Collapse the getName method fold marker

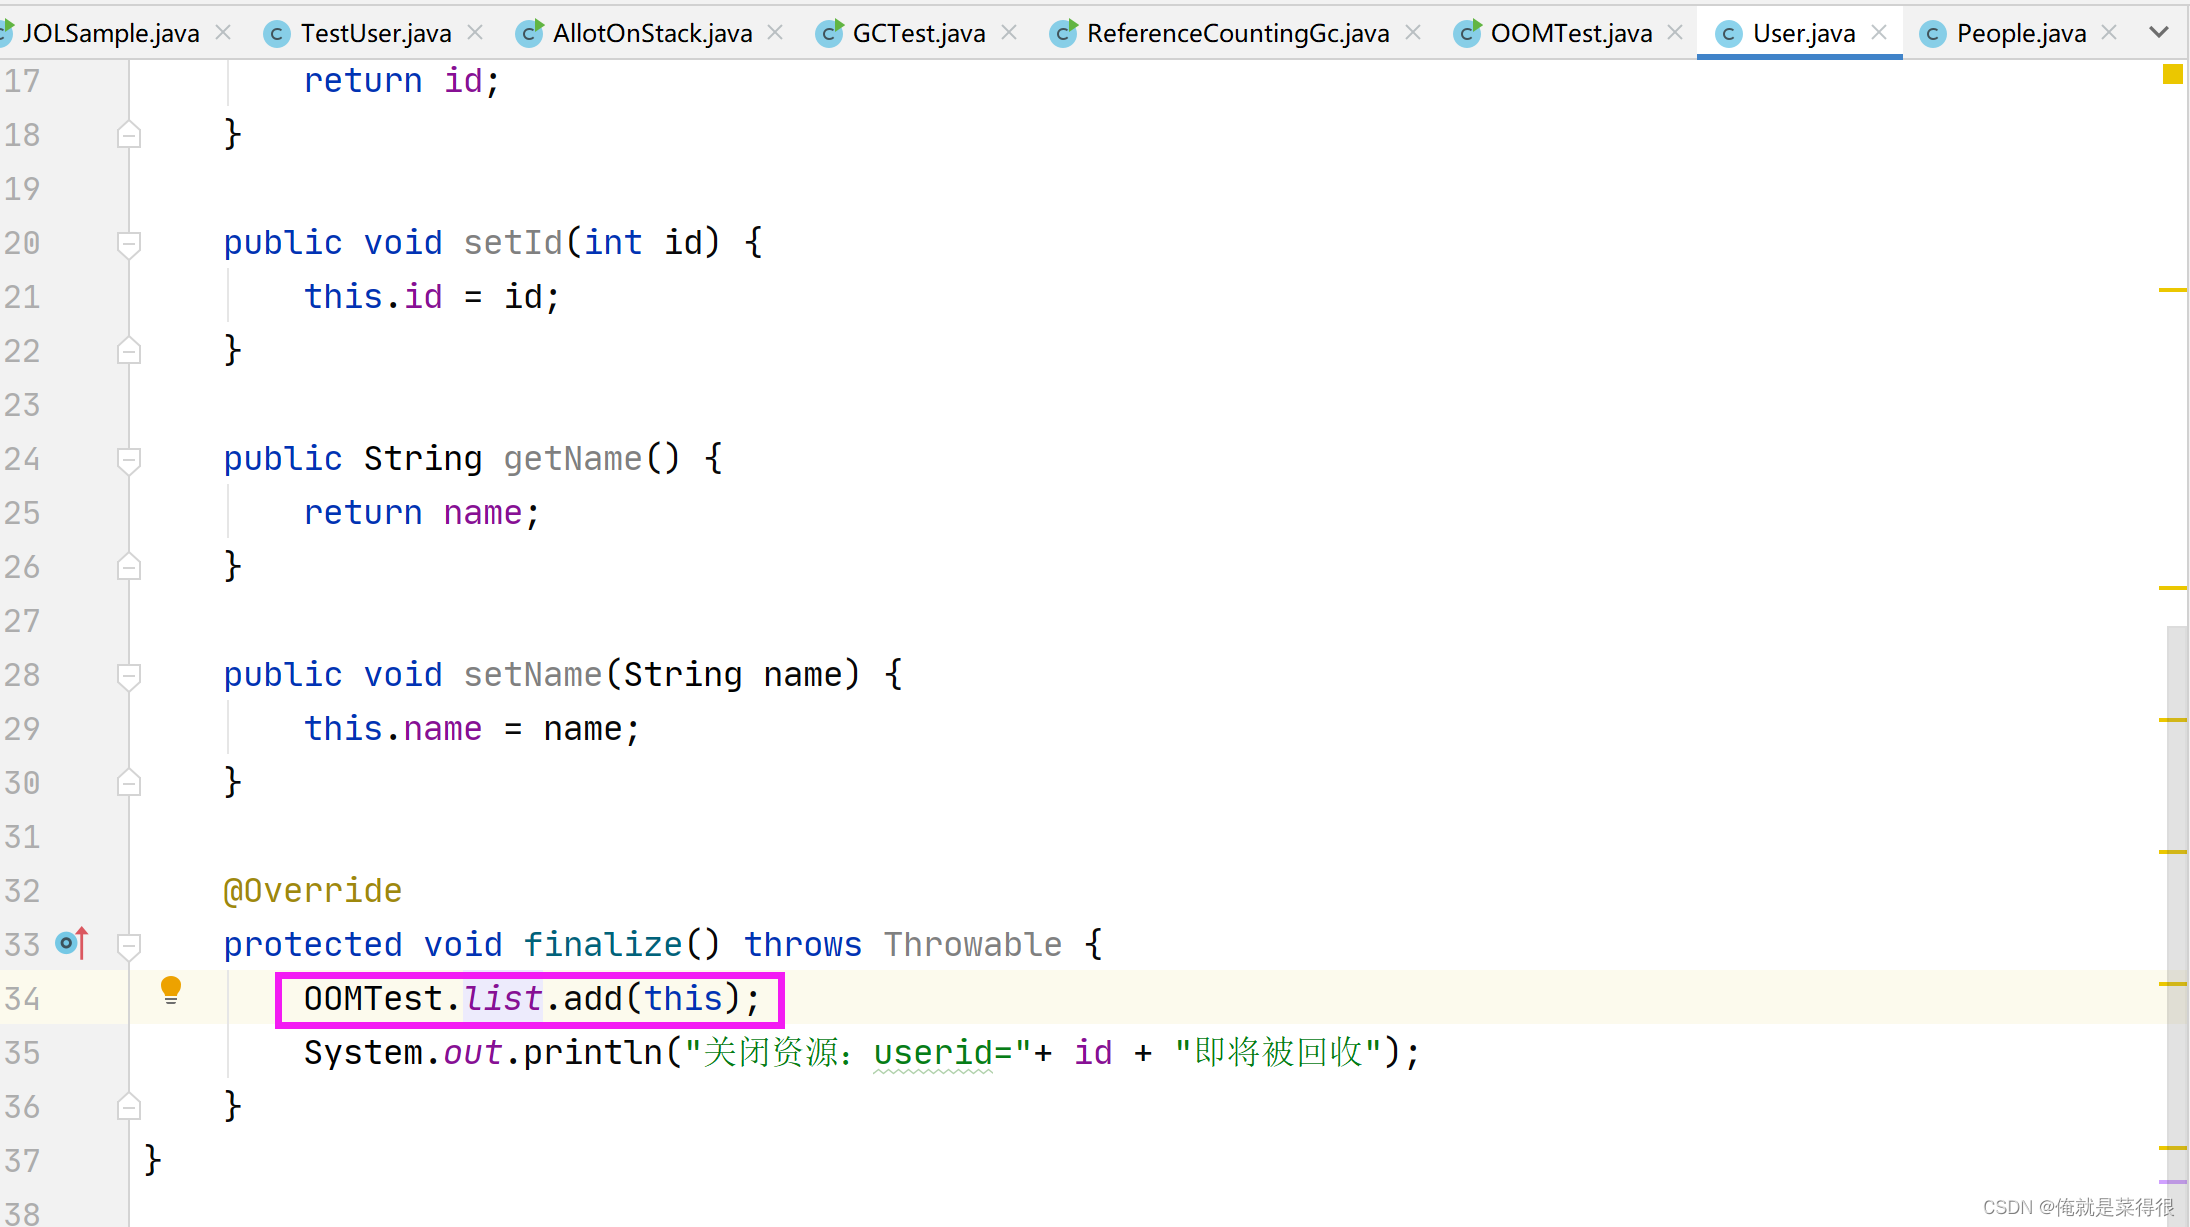click(128, 459)
